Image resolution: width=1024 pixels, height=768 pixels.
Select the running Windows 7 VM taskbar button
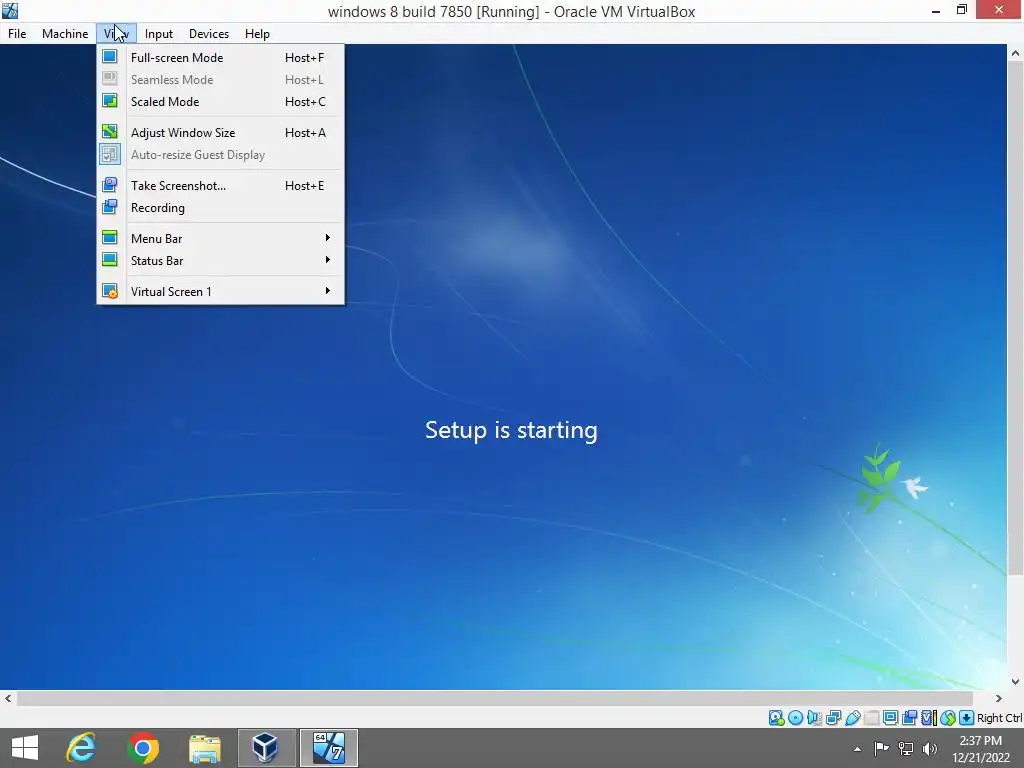point(328,748)
